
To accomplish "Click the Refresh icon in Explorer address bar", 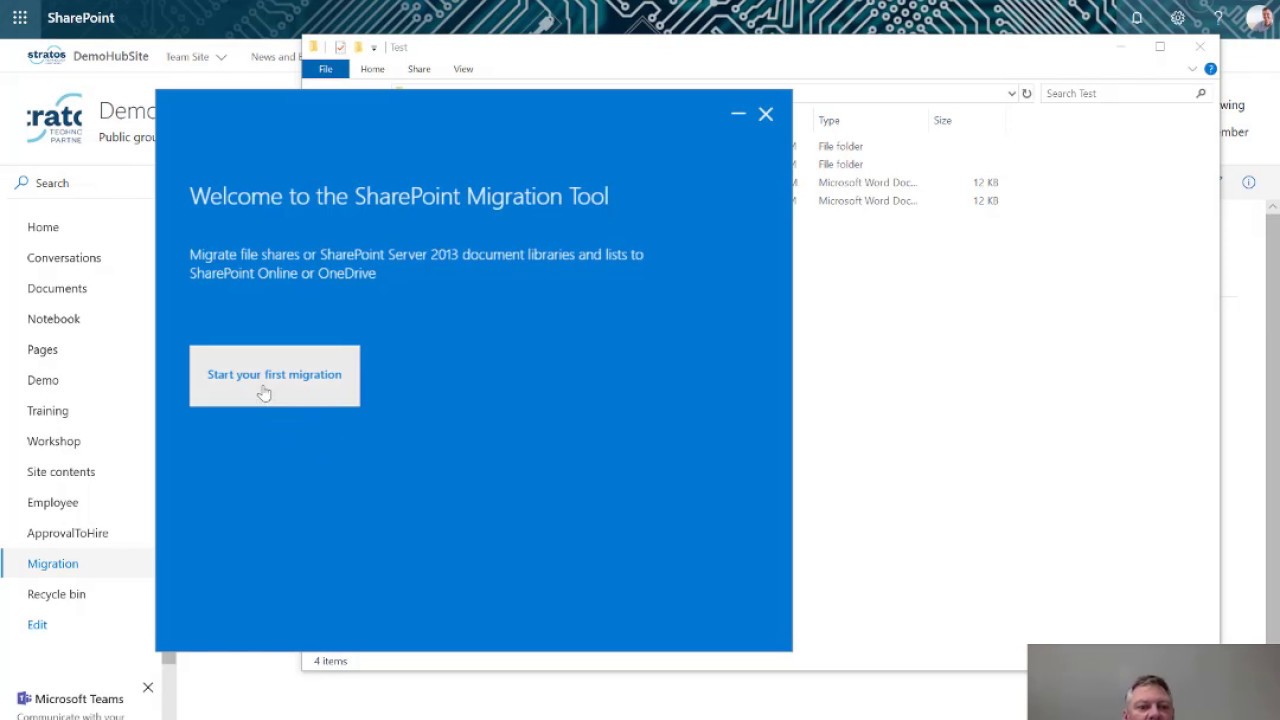I will pos(1026,94).
